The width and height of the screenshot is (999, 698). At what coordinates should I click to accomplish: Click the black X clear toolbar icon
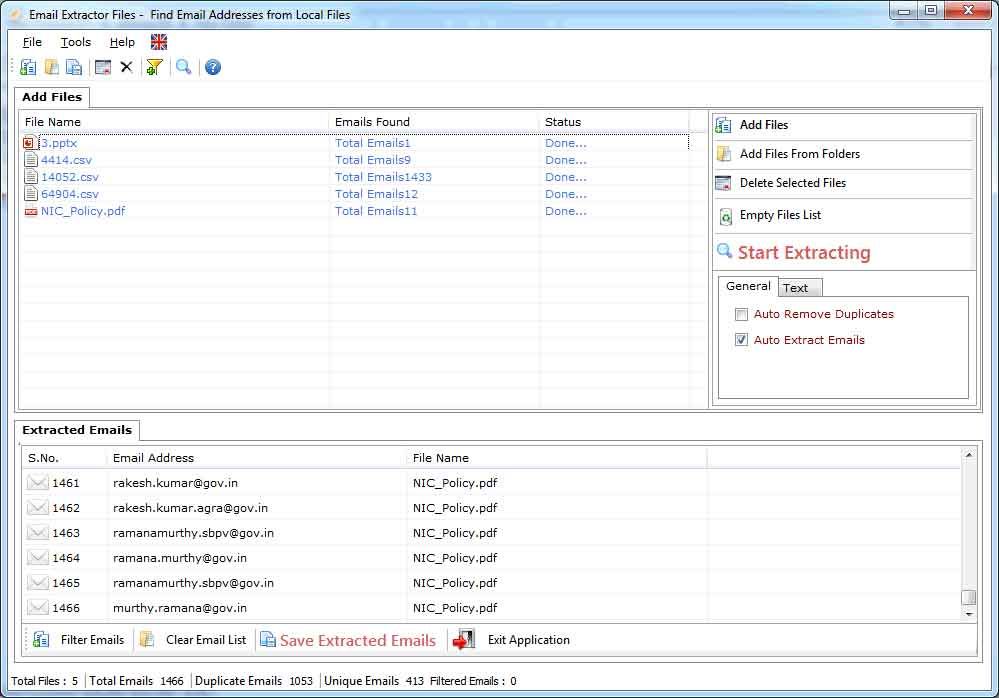126,67
